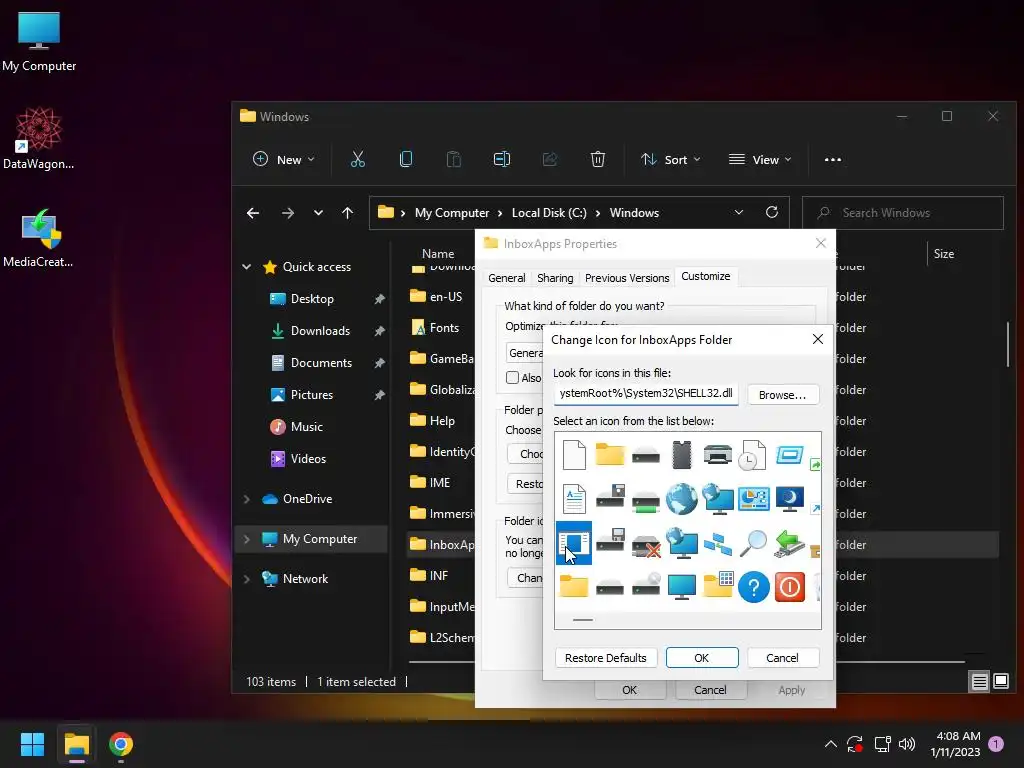This screenshot has width=1024, height=768.
Task: Click the Search Windows box
Action: tap(903, 213)
